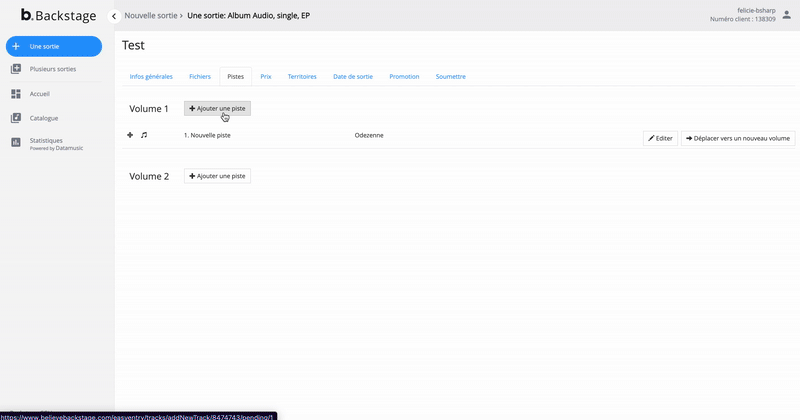Move track to a new volume
The image size is (800, 420).
pyautogui.click(x=738, y=138)
